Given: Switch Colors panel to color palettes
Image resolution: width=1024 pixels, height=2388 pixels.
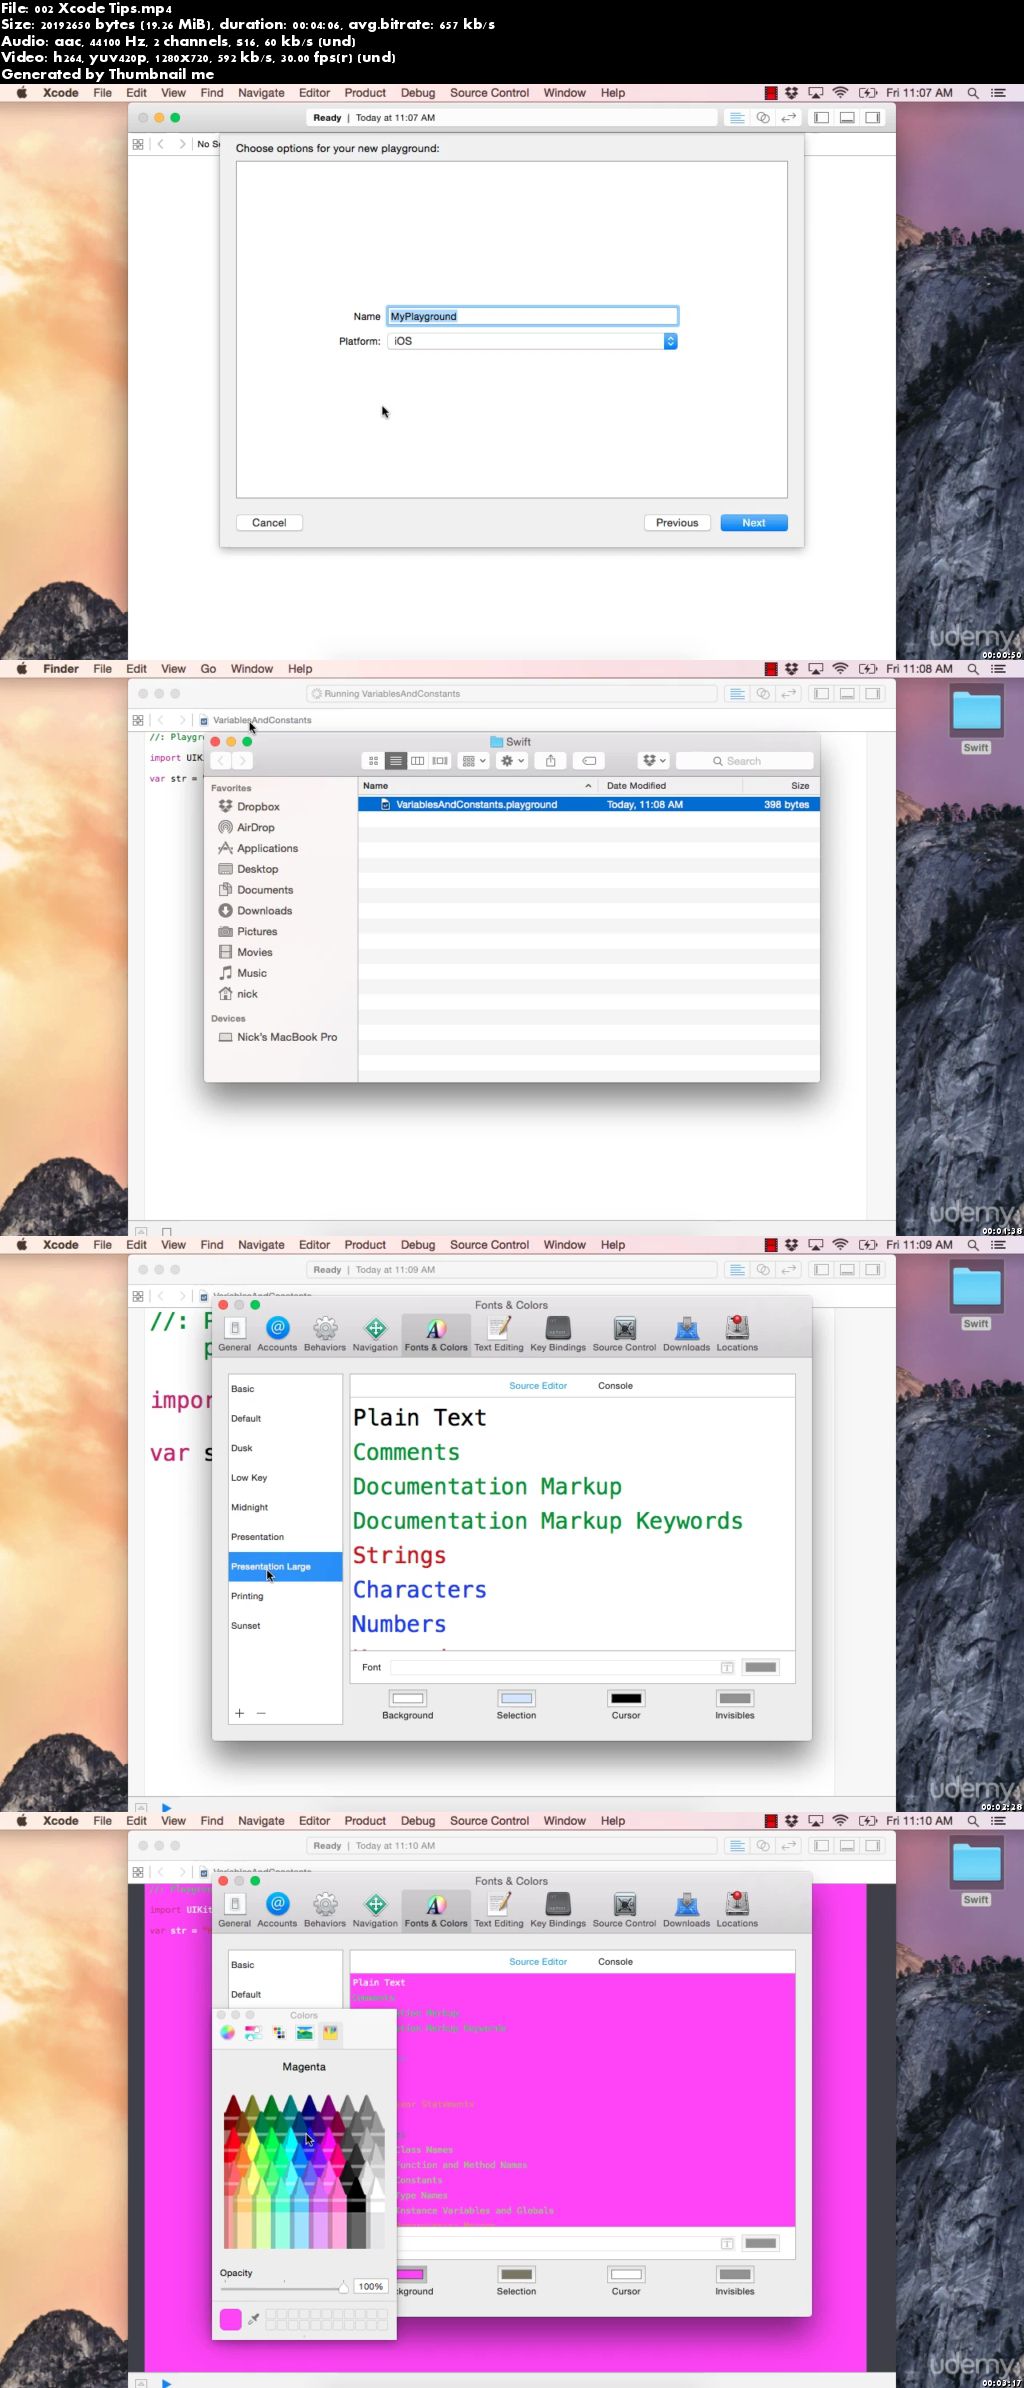Looking at the screenshot, I should click(279, 2033).
